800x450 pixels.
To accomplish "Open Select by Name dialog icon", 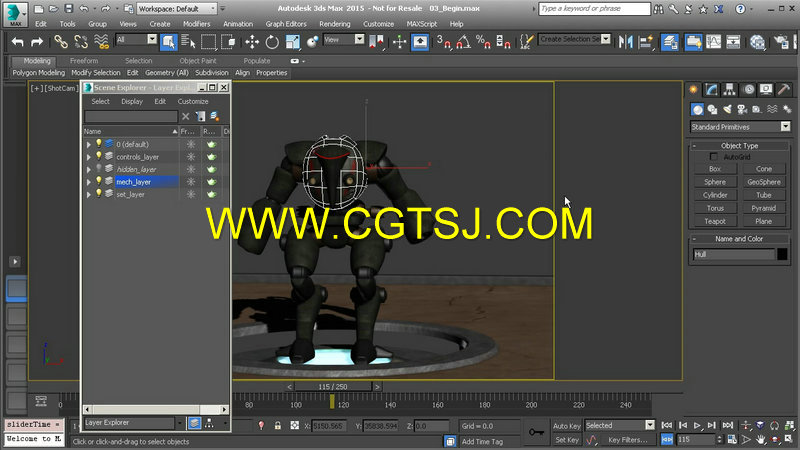I will click(188, 42).
